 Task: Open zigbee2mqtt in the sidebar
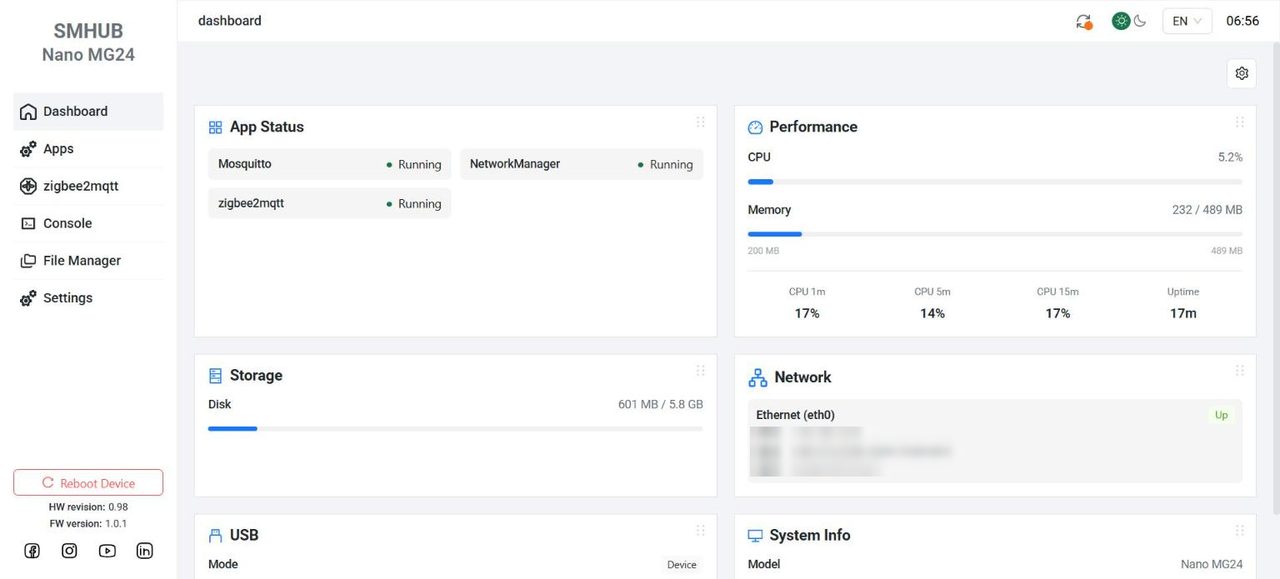(88, 186)
